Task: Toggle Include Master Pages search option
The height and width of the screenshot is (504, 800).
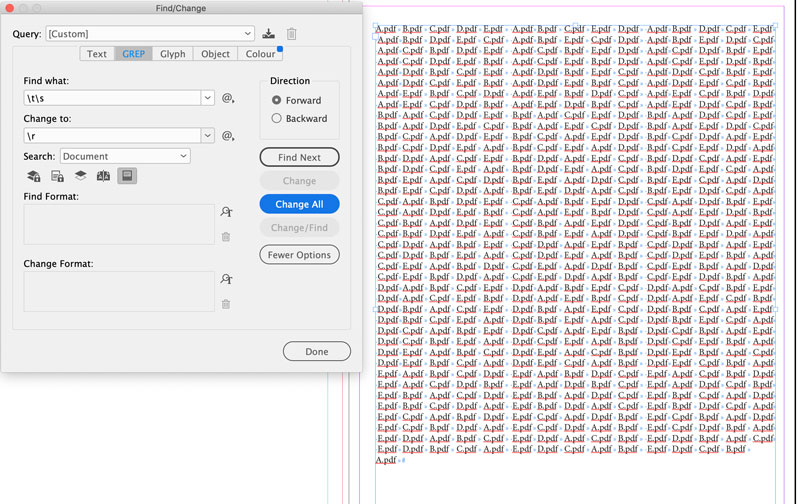Action: [103, 176]
